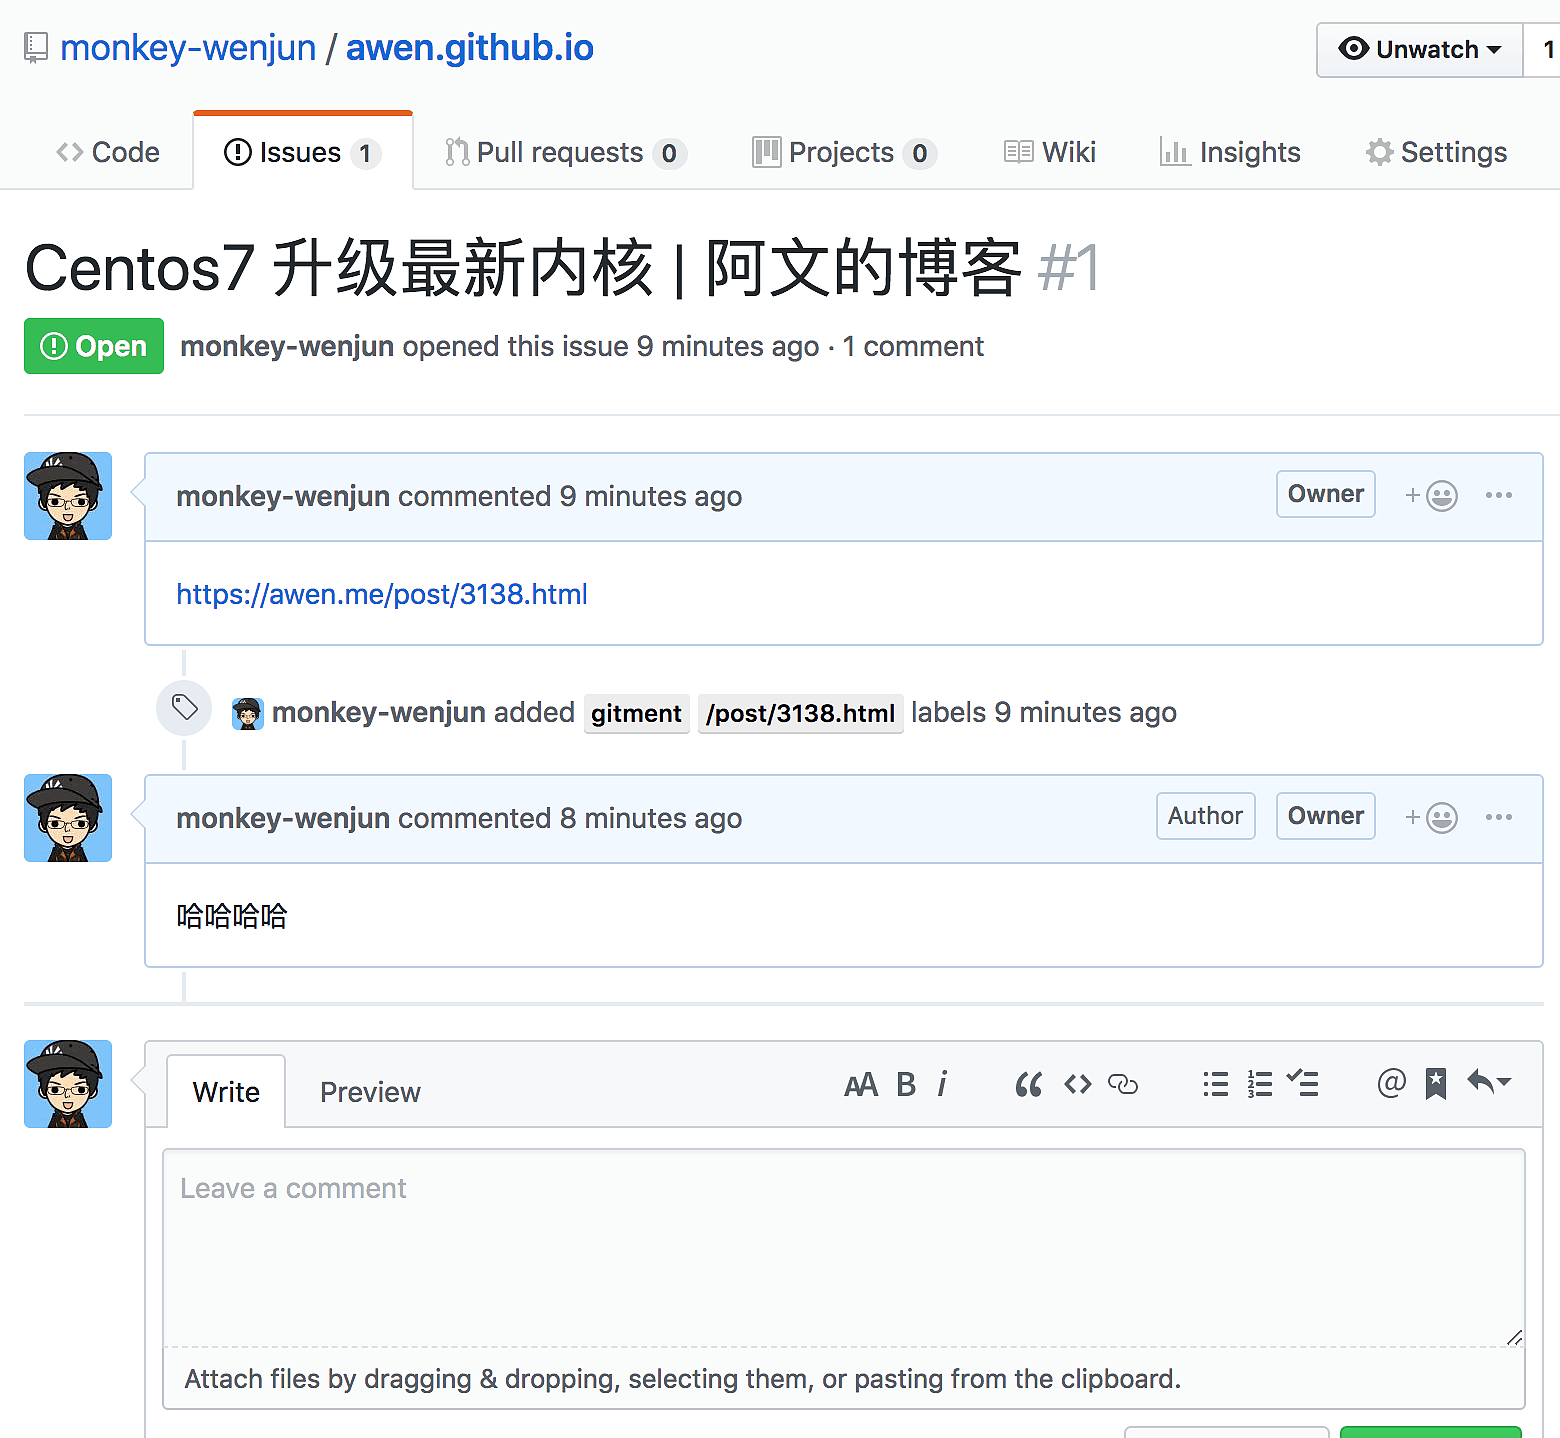Open the Unwatch dropdown

click(x=1420, y=49)
